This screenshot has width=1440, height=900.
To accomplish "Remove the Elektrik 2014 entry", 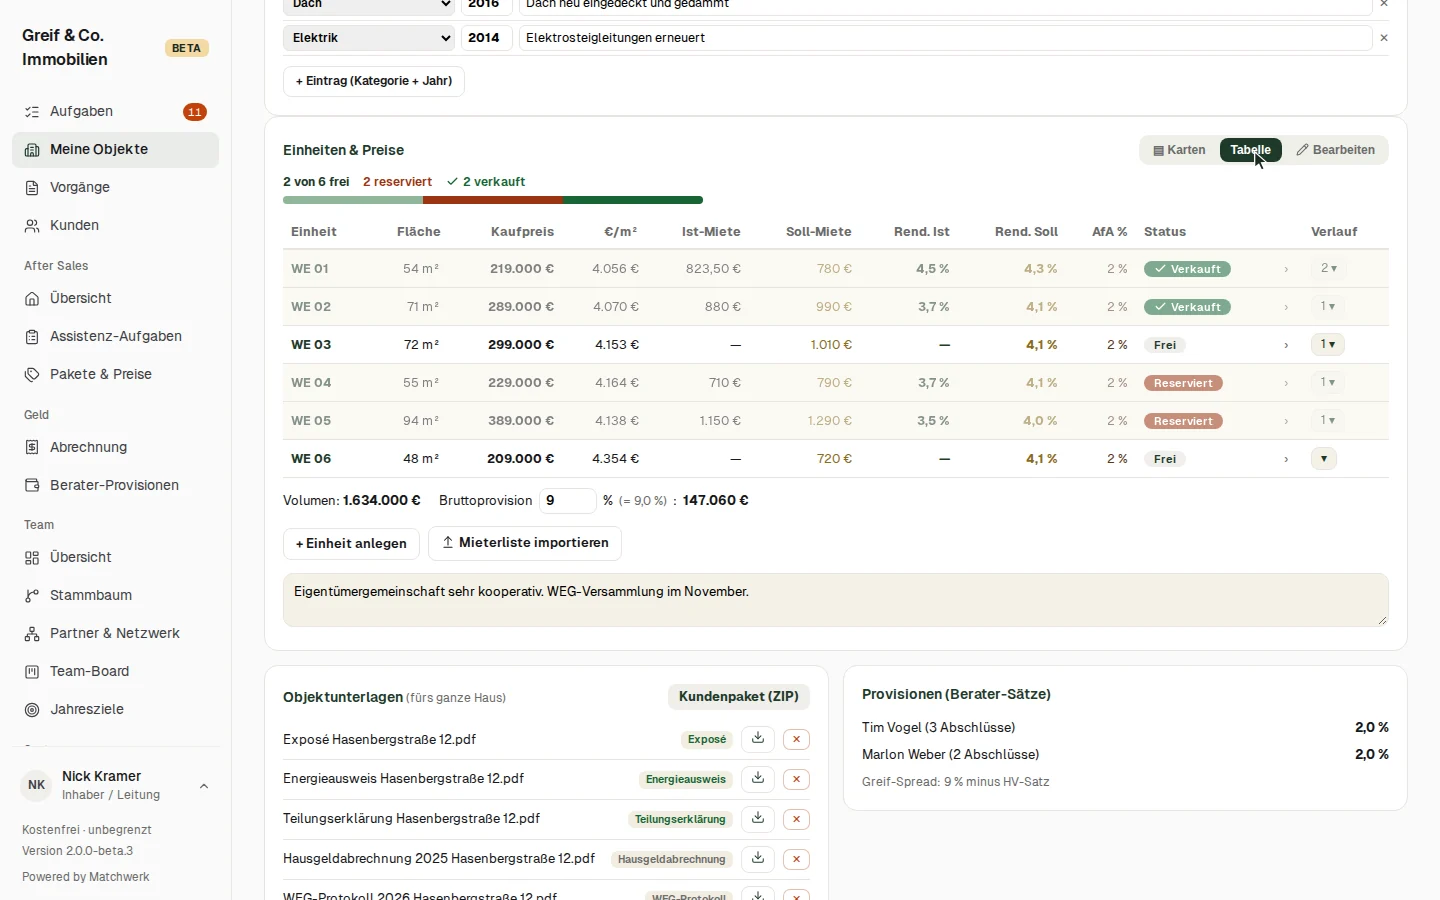I will 1384,38.
